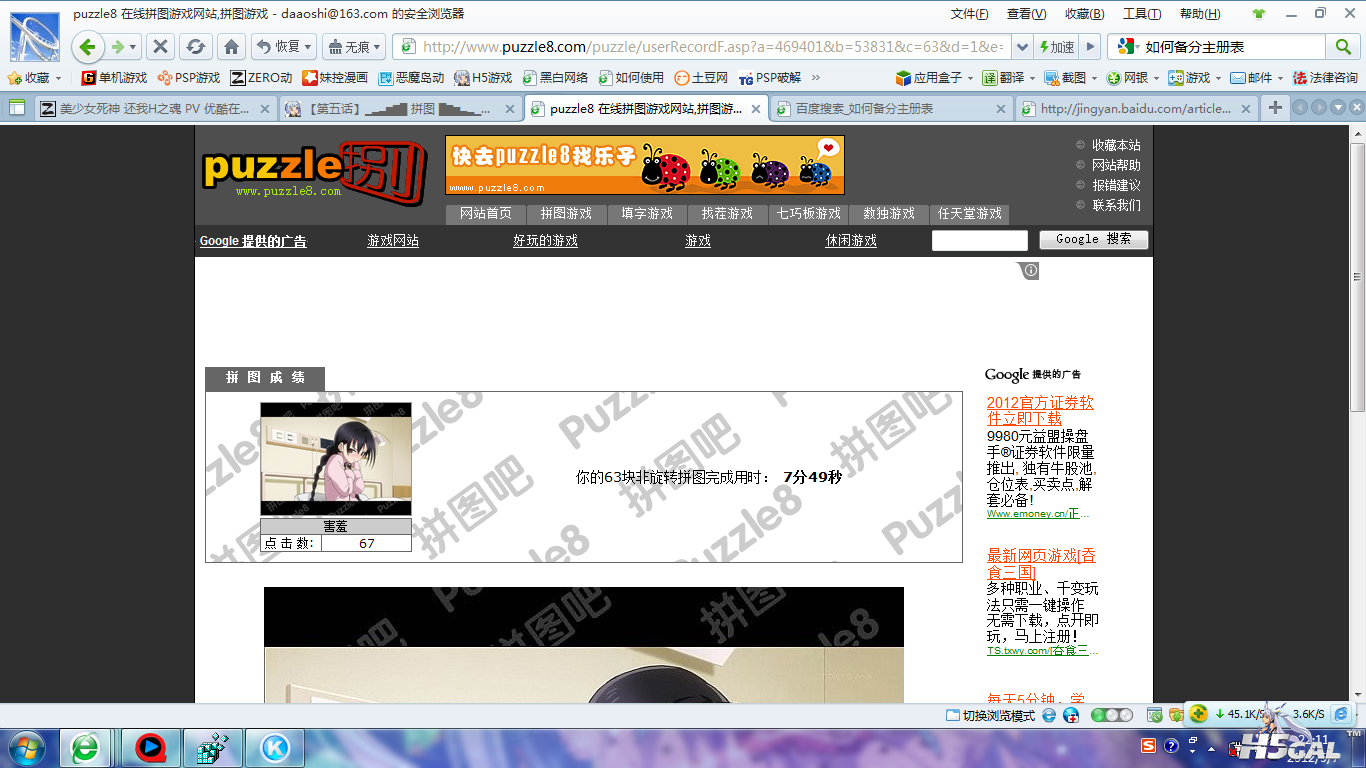Open the 找茬游戏 nav tab
1366x768 pixels.
pyautogui.click(x=727, y=214)
